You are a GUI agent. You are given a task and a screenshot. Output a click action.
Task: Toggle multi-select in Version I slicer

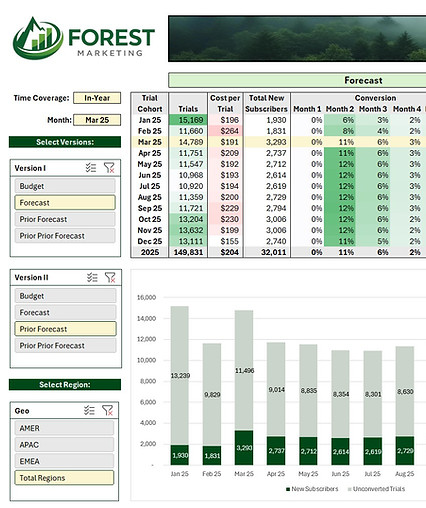click(x=91, y=168)
